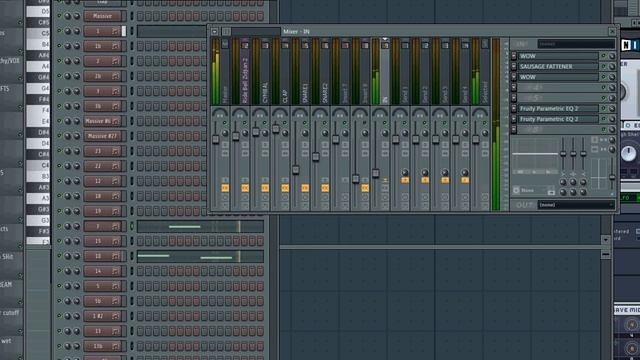Select the CLAP mixer track

(285, 71)
